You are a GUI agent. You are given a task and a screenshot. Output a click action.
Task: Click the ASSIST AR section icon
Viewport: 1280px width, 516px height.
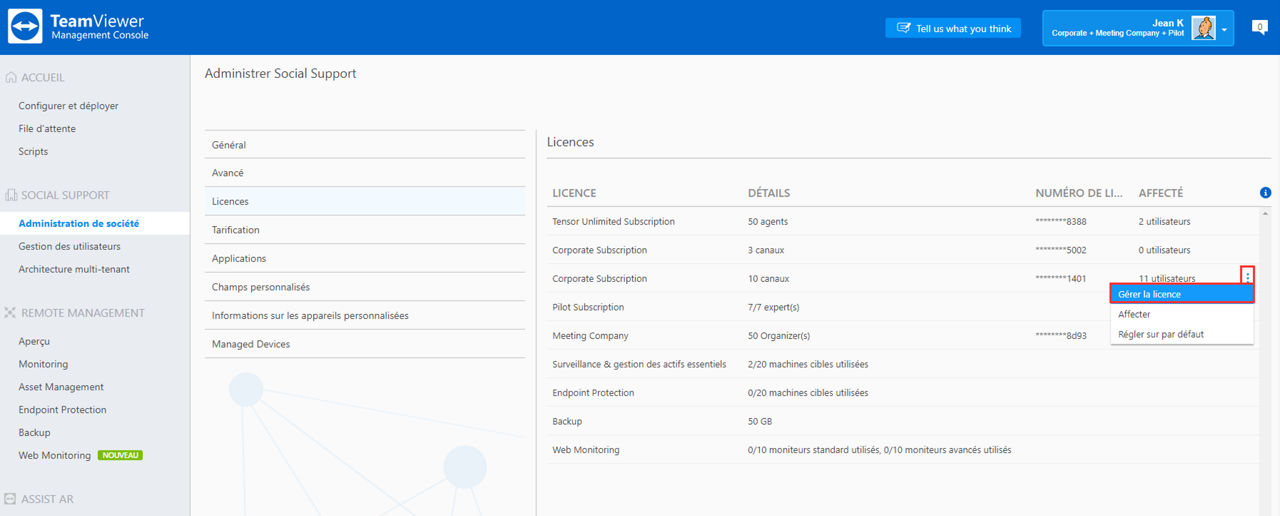pyautogui.click(x=12, y=499)
